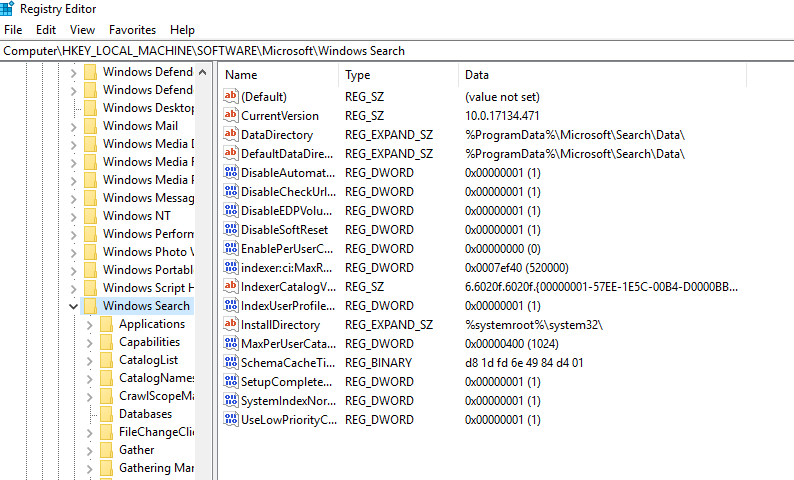Click the DWORD icon beside SystemIndexNor...

(231, 401)
